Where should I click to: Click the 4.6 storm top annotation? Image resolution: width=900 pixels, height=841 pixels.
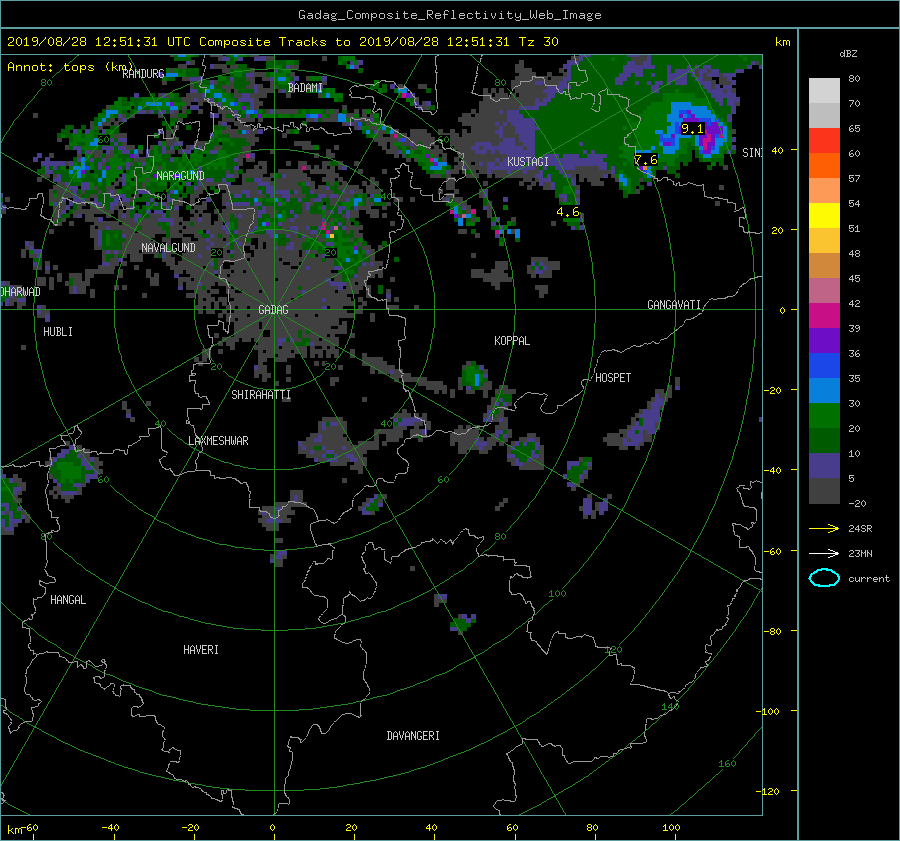pos(568,212)
